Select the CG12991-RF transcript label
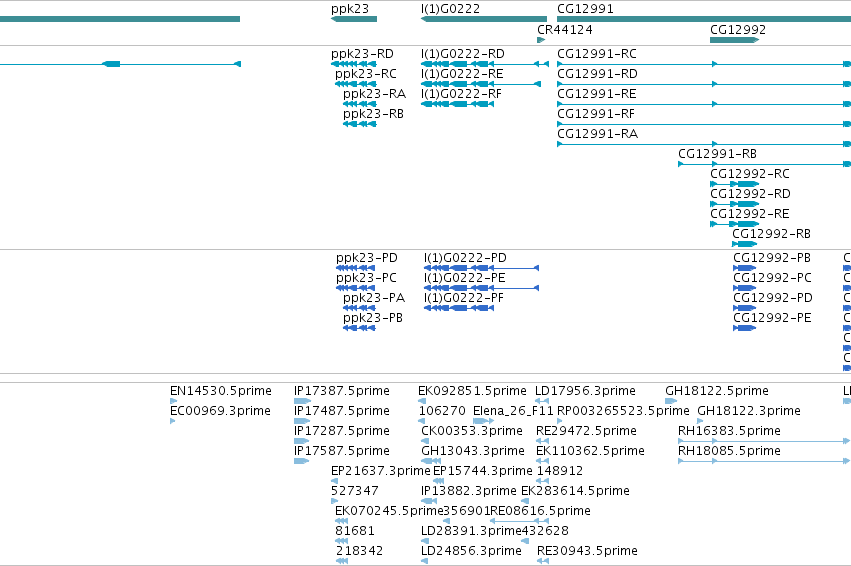Viewport: 851px width, 566px height. (x=596, y=114)
